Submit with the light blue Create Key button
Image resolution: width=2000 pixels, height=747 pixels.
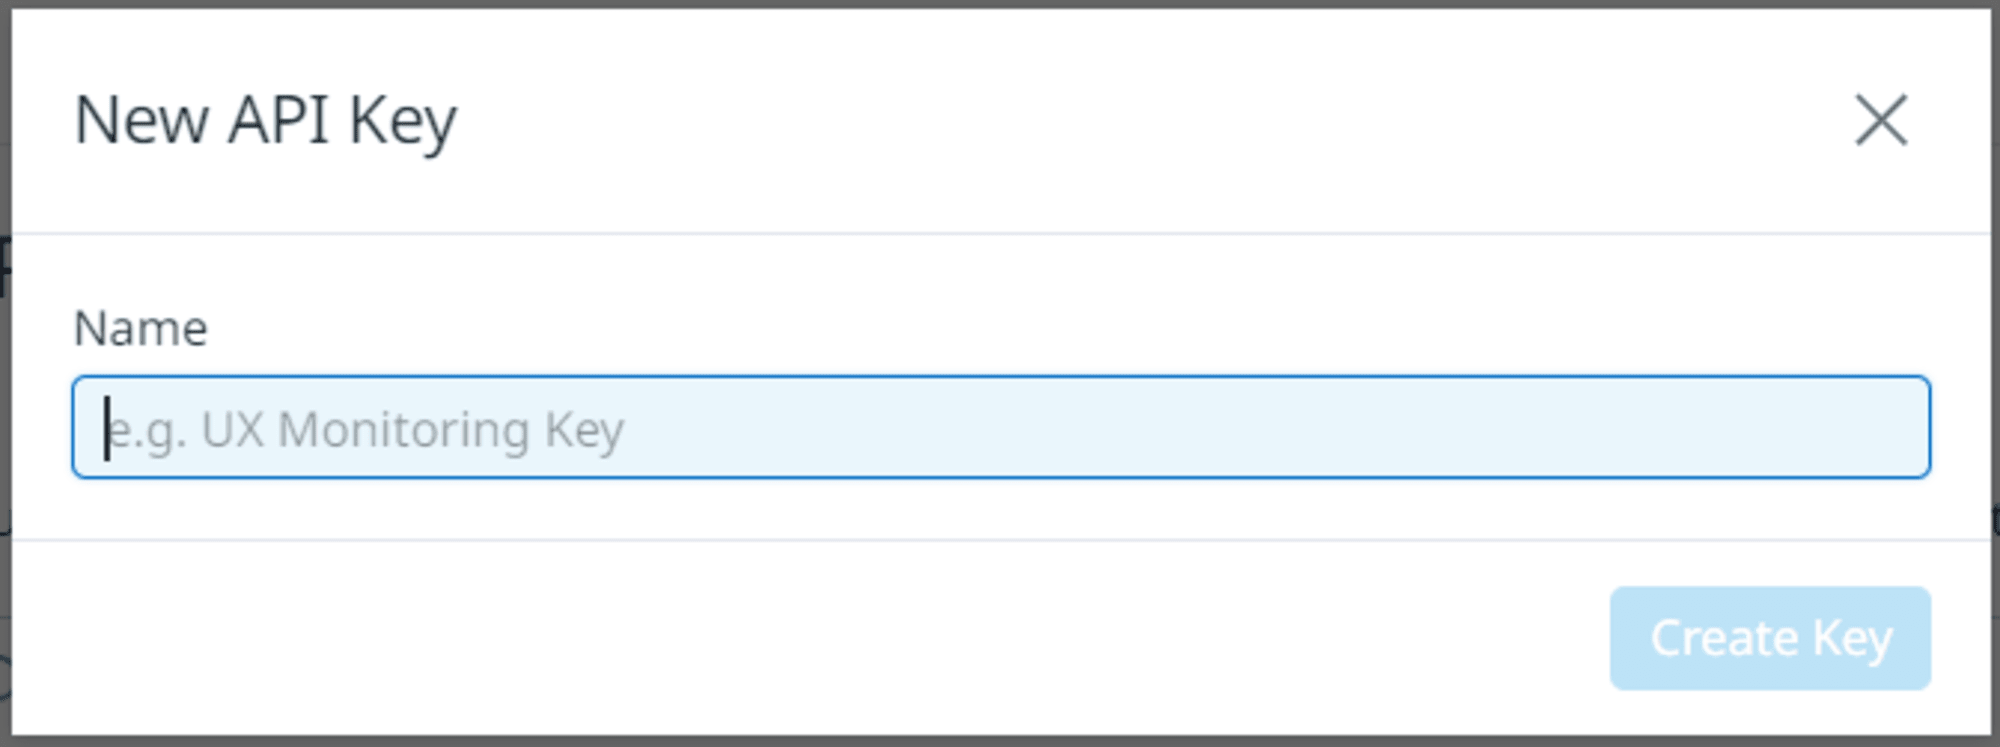(1770, 638)
